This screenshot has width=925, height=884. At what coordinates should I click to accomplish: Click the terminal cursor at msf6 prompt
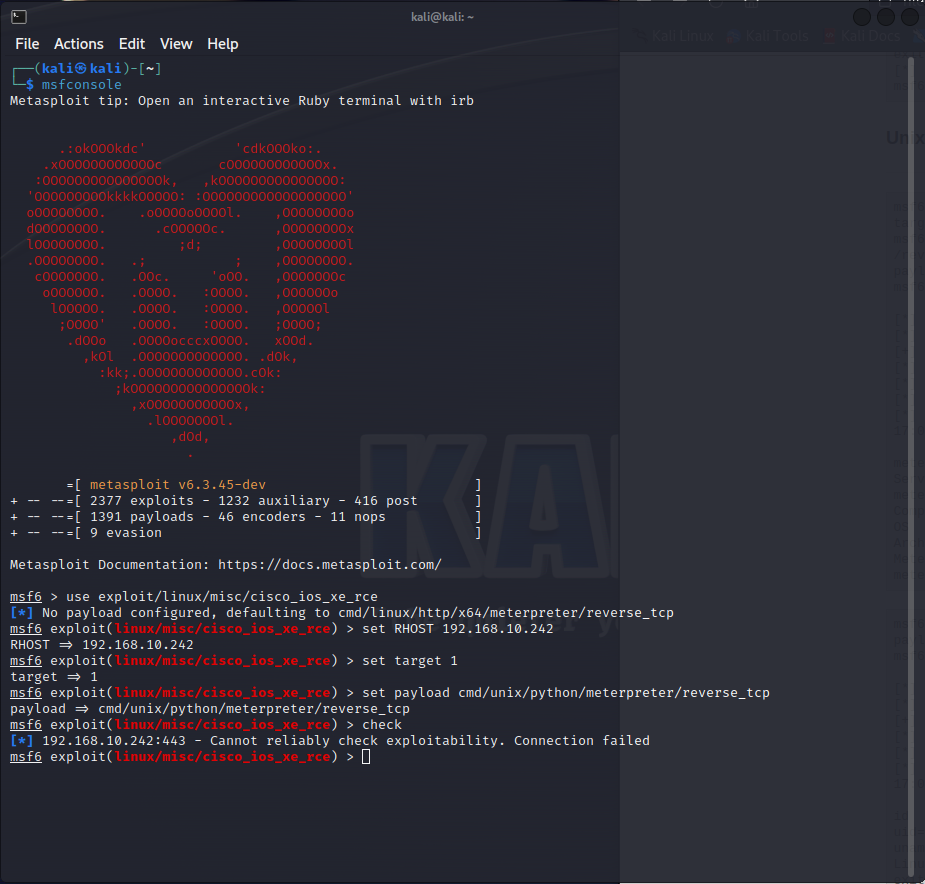[x=366, y=757]
